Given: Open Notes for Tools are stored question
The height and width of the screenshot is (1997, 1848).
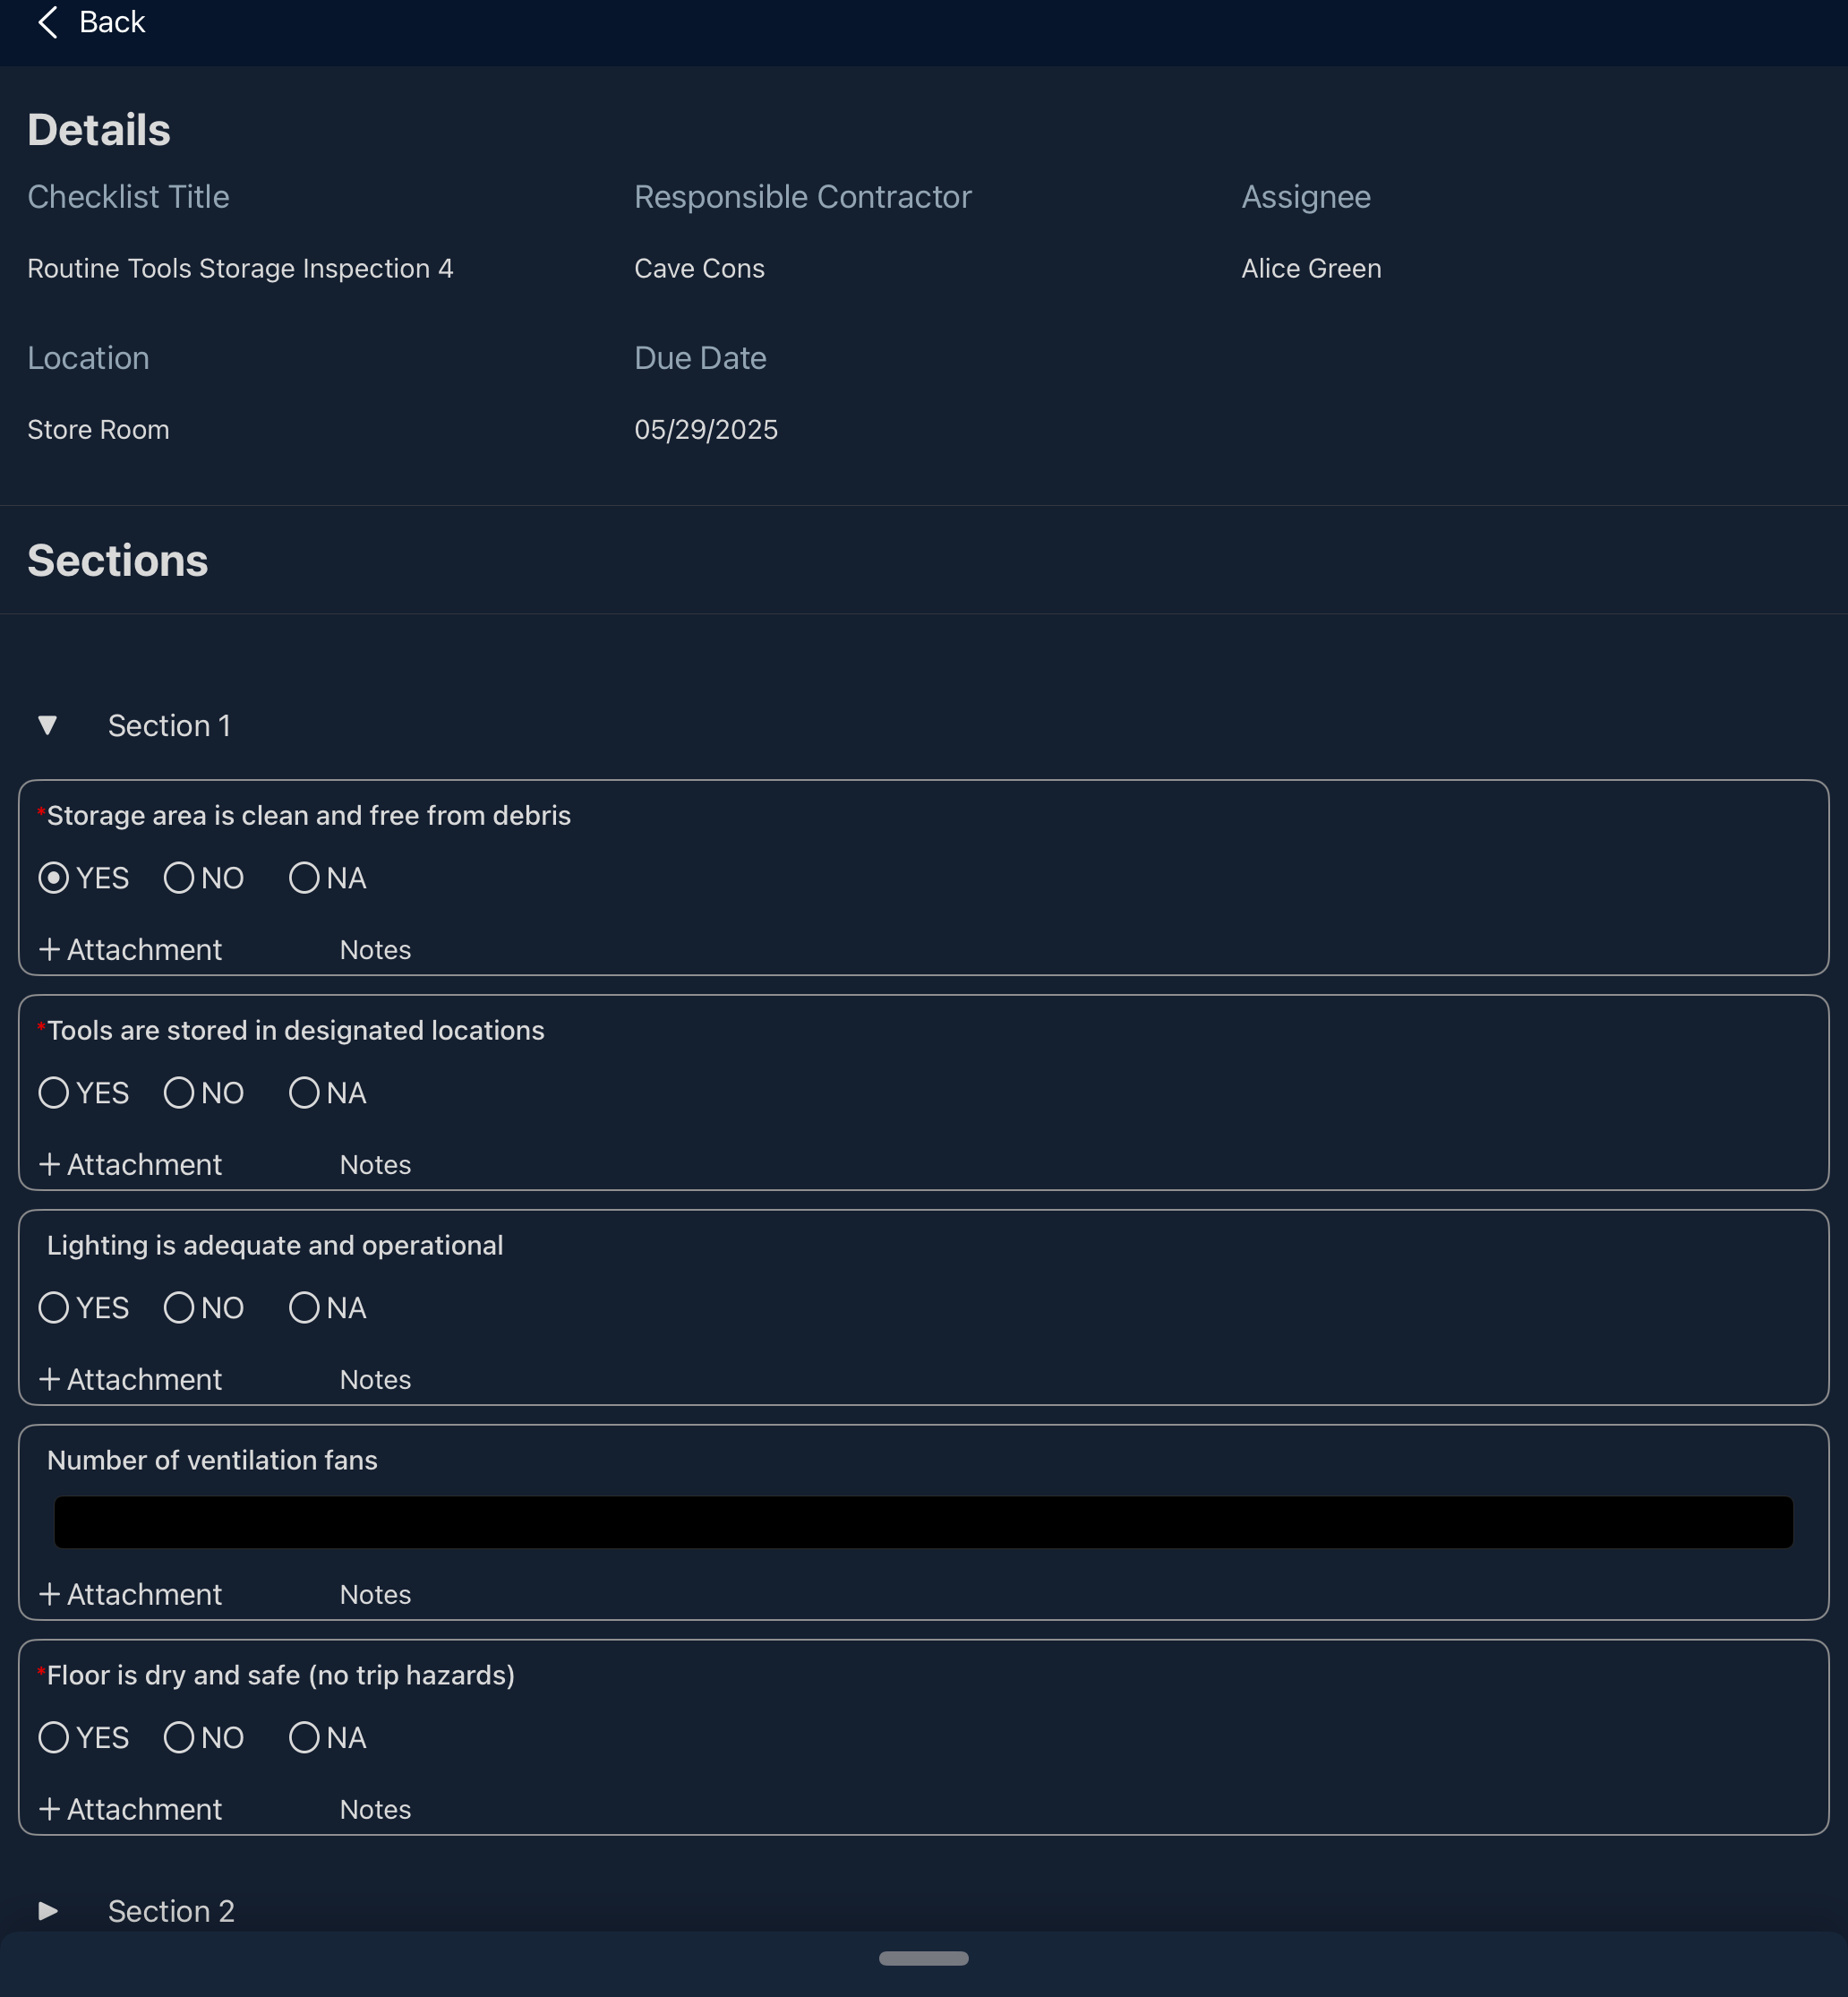Looking at the screenshot, I should point(375,1165).
